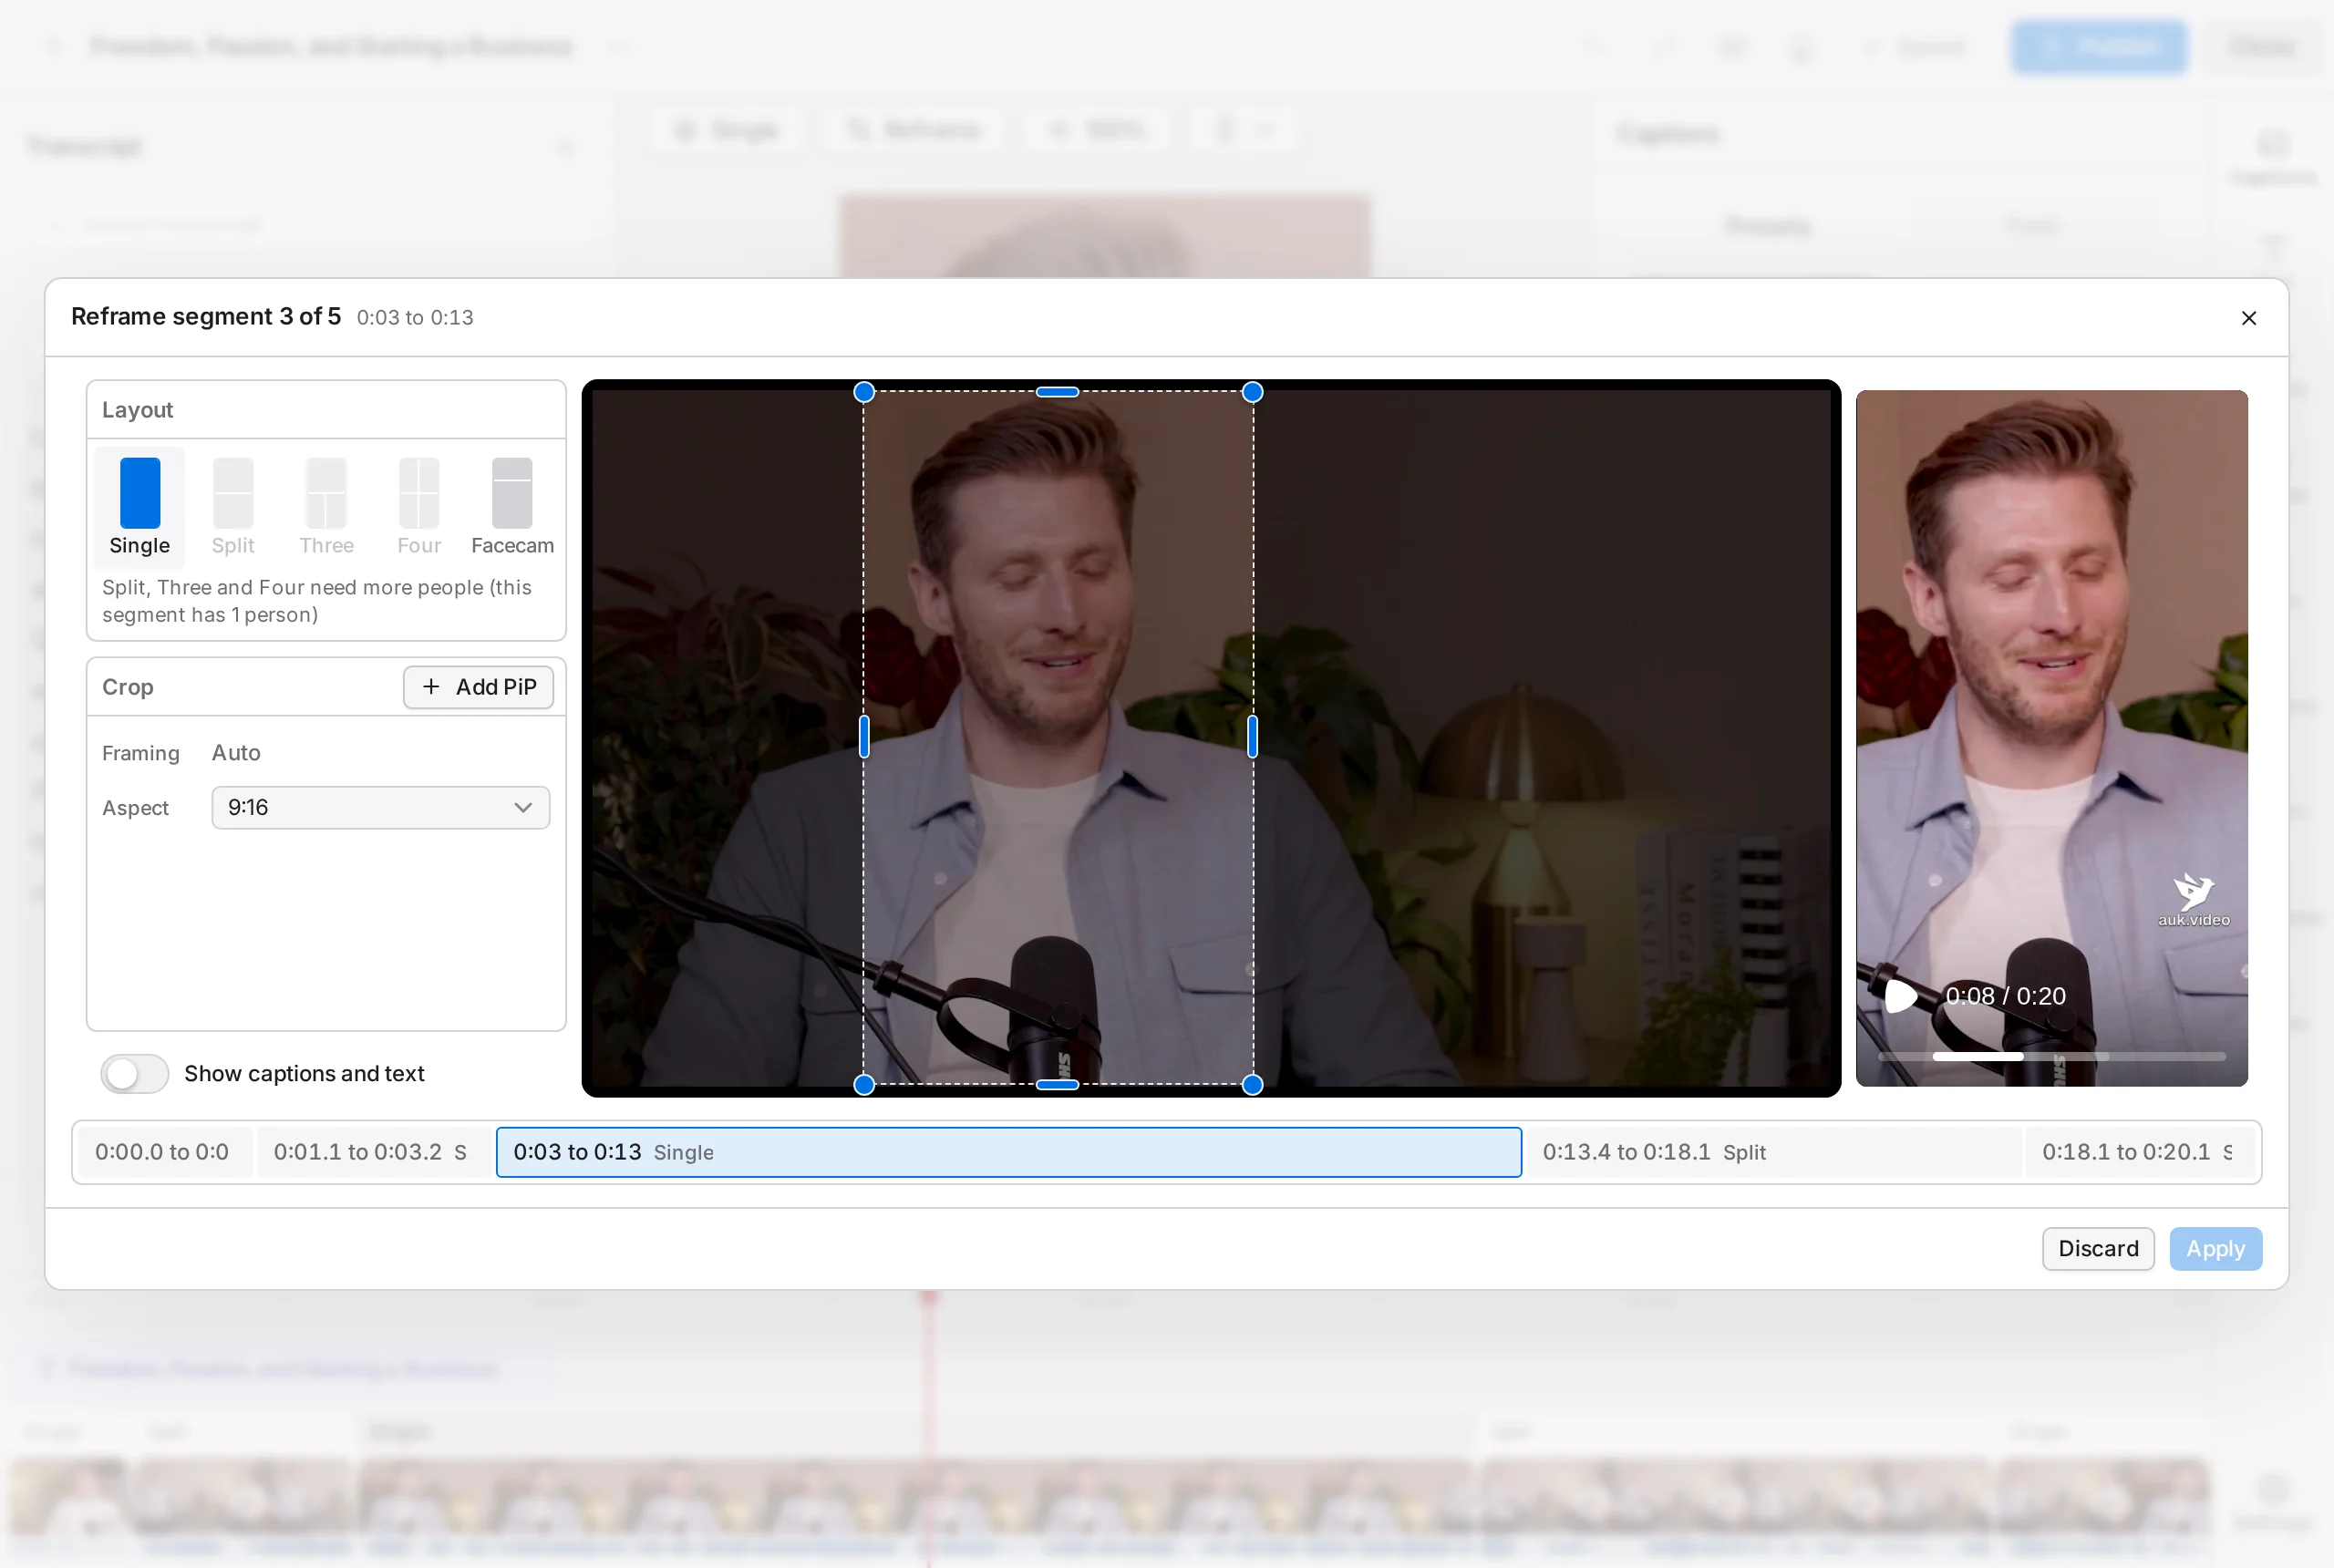2334x1568 pixels.
Task: Click the bottom-left crop corner handle
Action: [864, 1084]
